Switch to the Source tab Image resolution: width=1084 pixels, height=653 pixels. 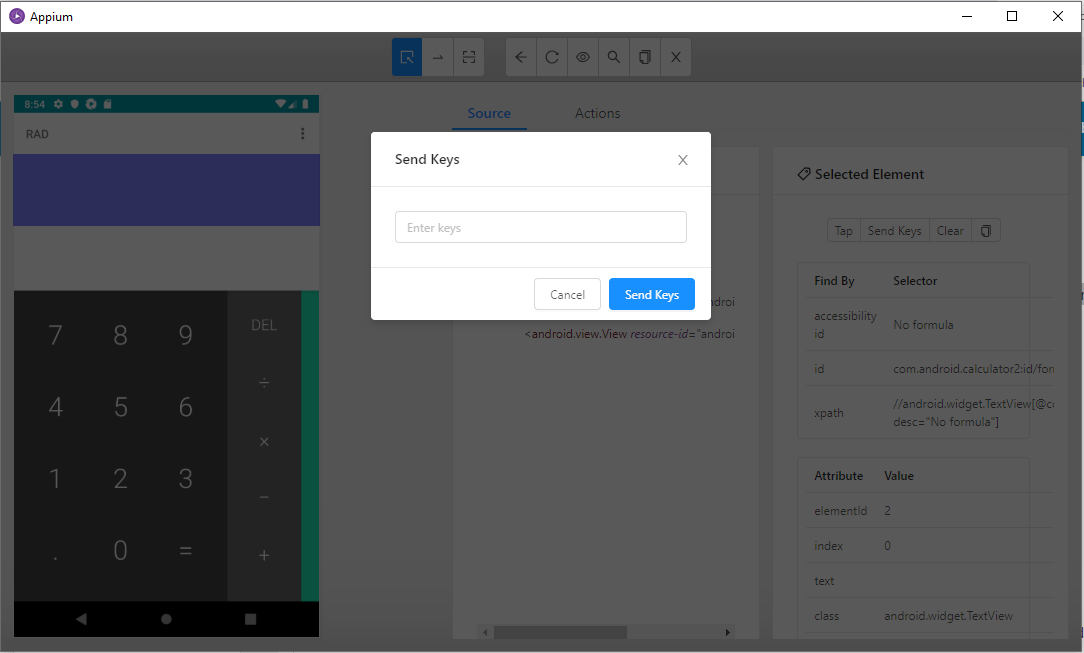pyautogui.click(x=489, y=113)
